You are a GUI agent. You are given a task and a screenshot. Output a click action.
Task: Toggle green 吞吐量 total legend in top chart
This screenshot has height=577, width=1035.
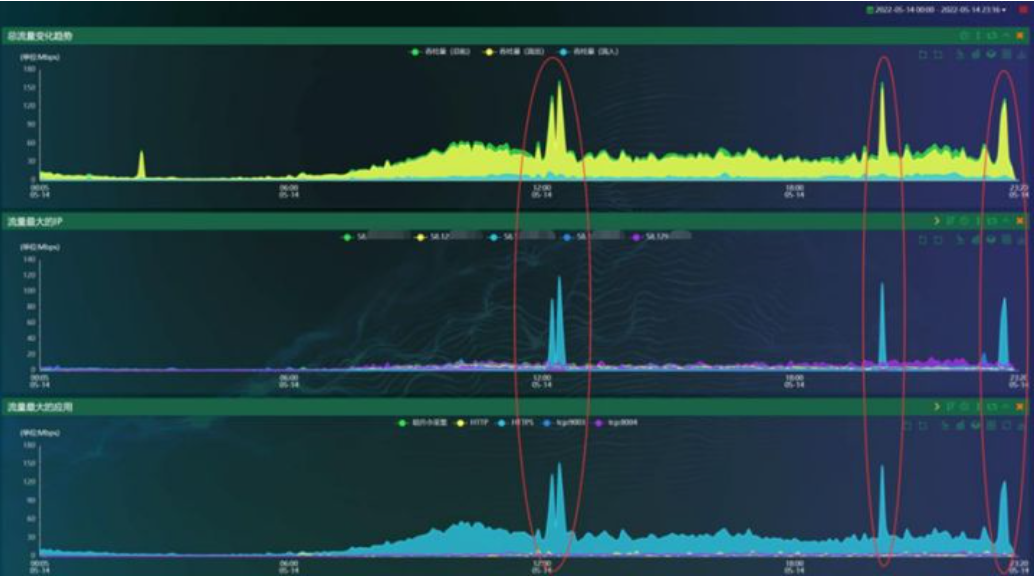(x=440, y=51)
